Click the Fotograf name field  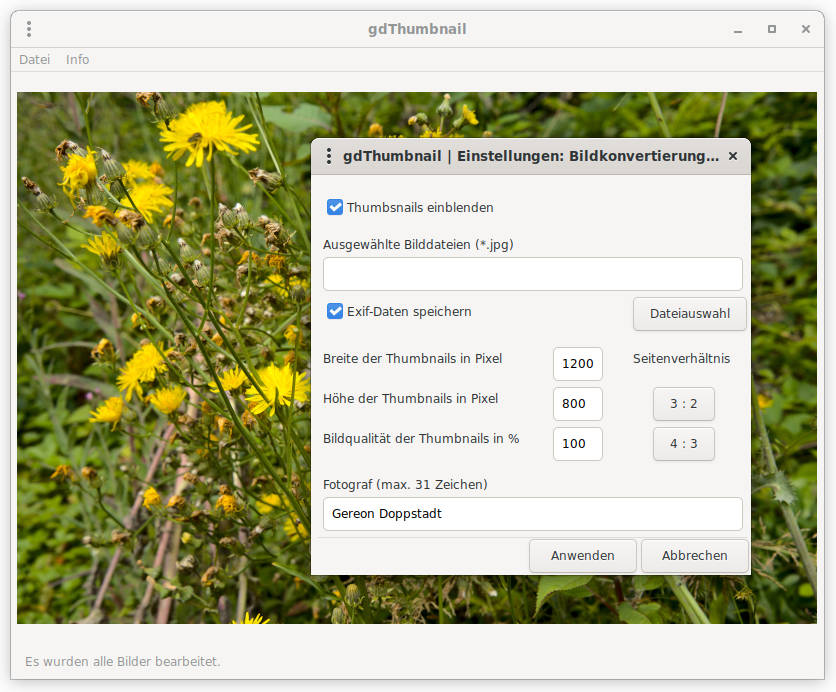[532, 514]
